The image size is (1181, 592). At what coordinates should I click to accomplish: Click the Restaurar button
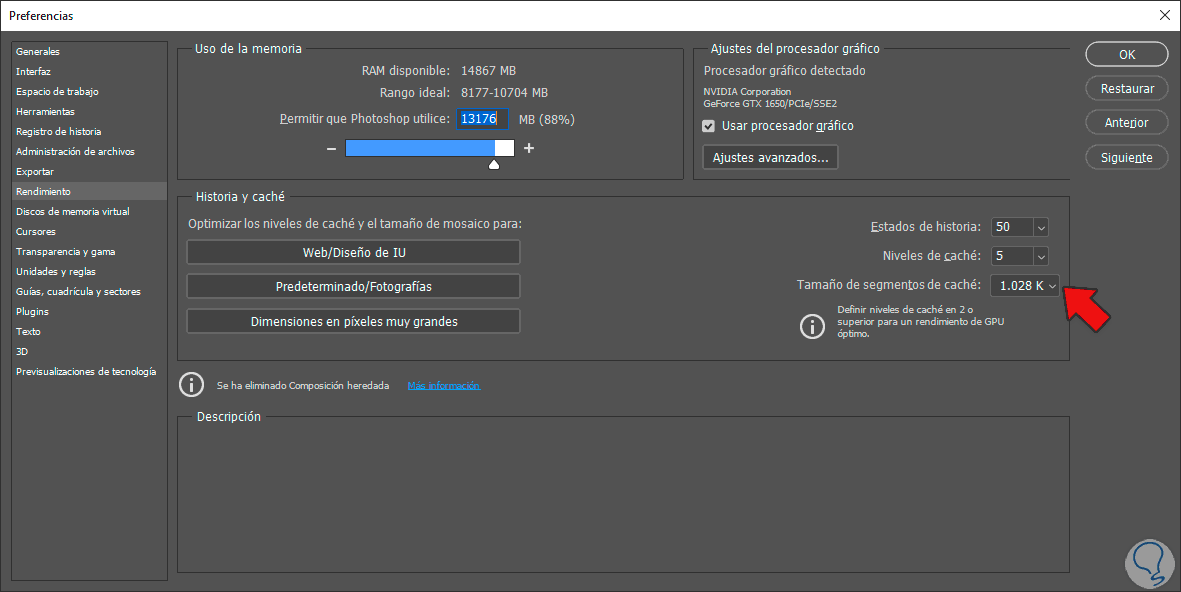click(1127, 89)
